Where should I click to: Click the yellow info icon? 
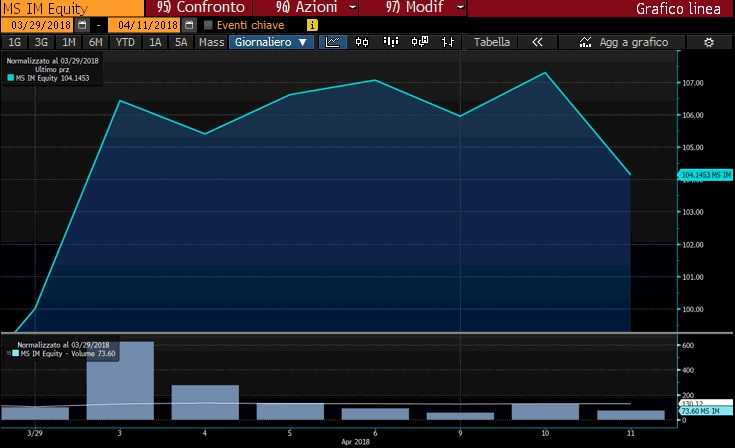[x=312, y=25]
